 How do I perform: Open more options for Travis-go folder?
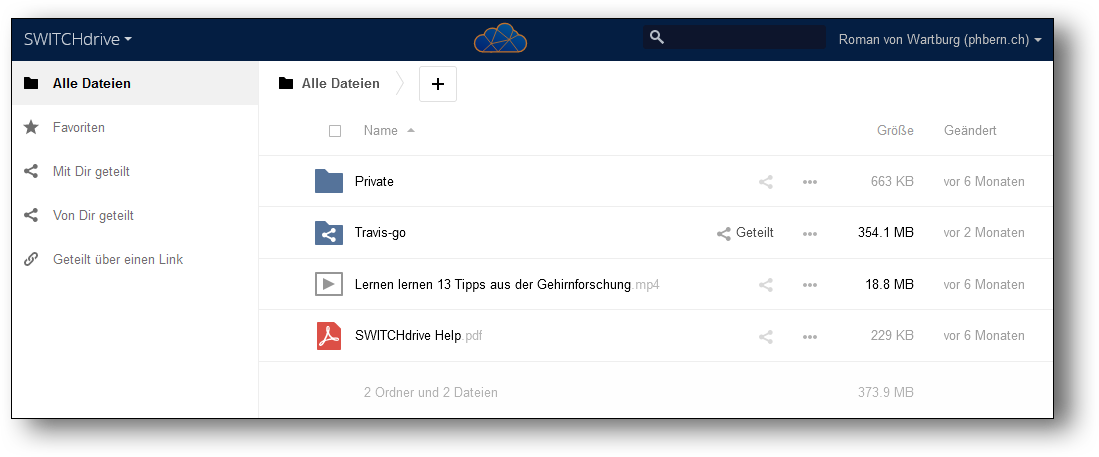tap(810, 233)
